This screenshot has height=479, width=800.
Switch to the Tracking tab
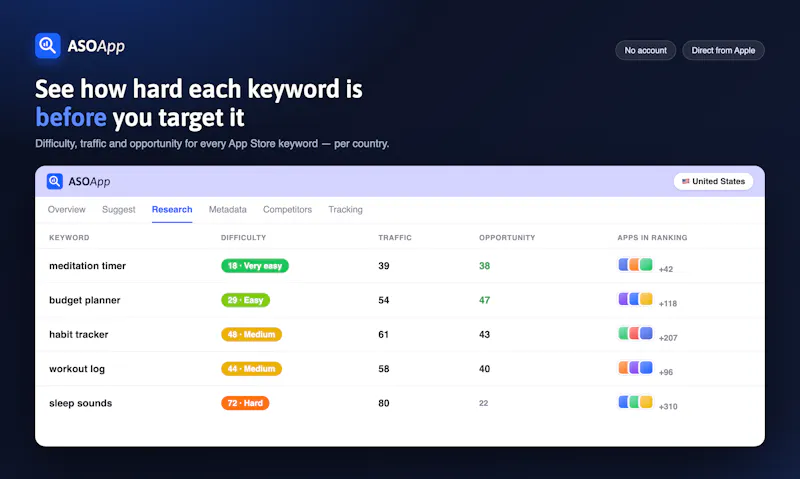click(x=345, y=210)
